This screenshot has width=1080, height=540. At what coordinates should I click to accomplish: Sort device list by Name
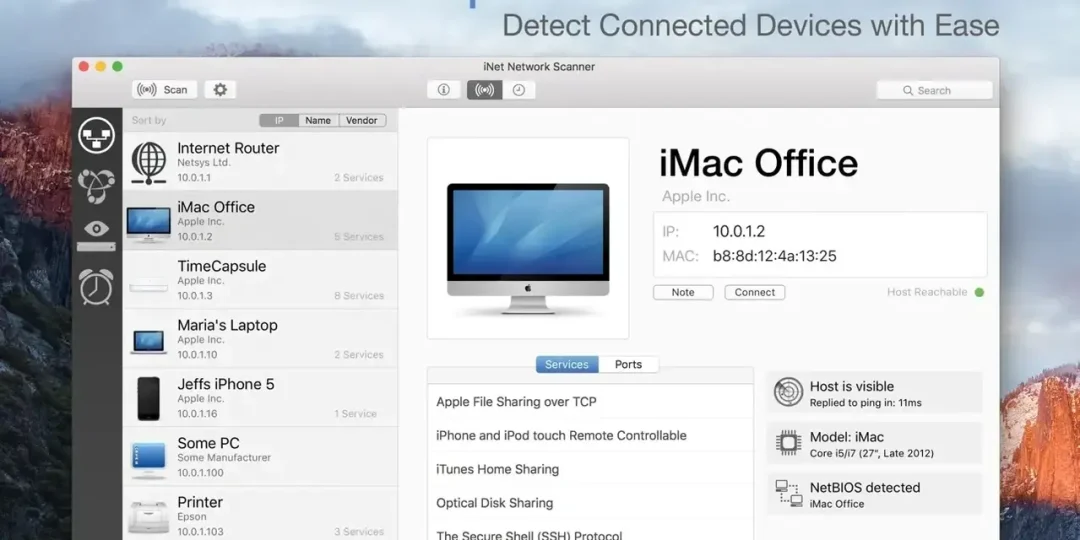(x=318, y=121)
